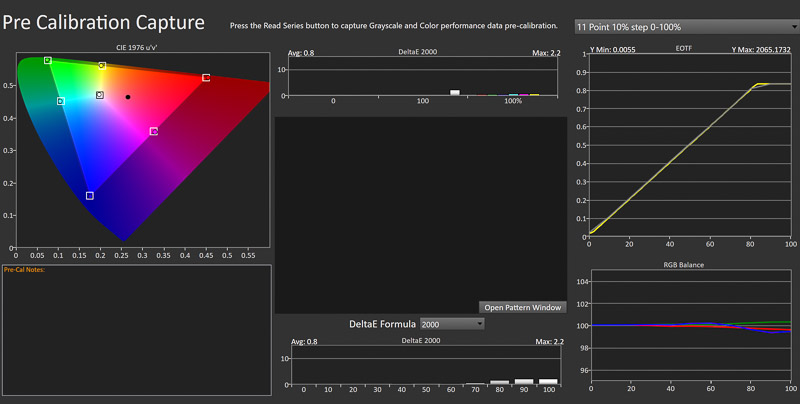Click inside the Pre-Cal Notes field
This screenshot has width=800, height=404.
click(x=135, y=330)
